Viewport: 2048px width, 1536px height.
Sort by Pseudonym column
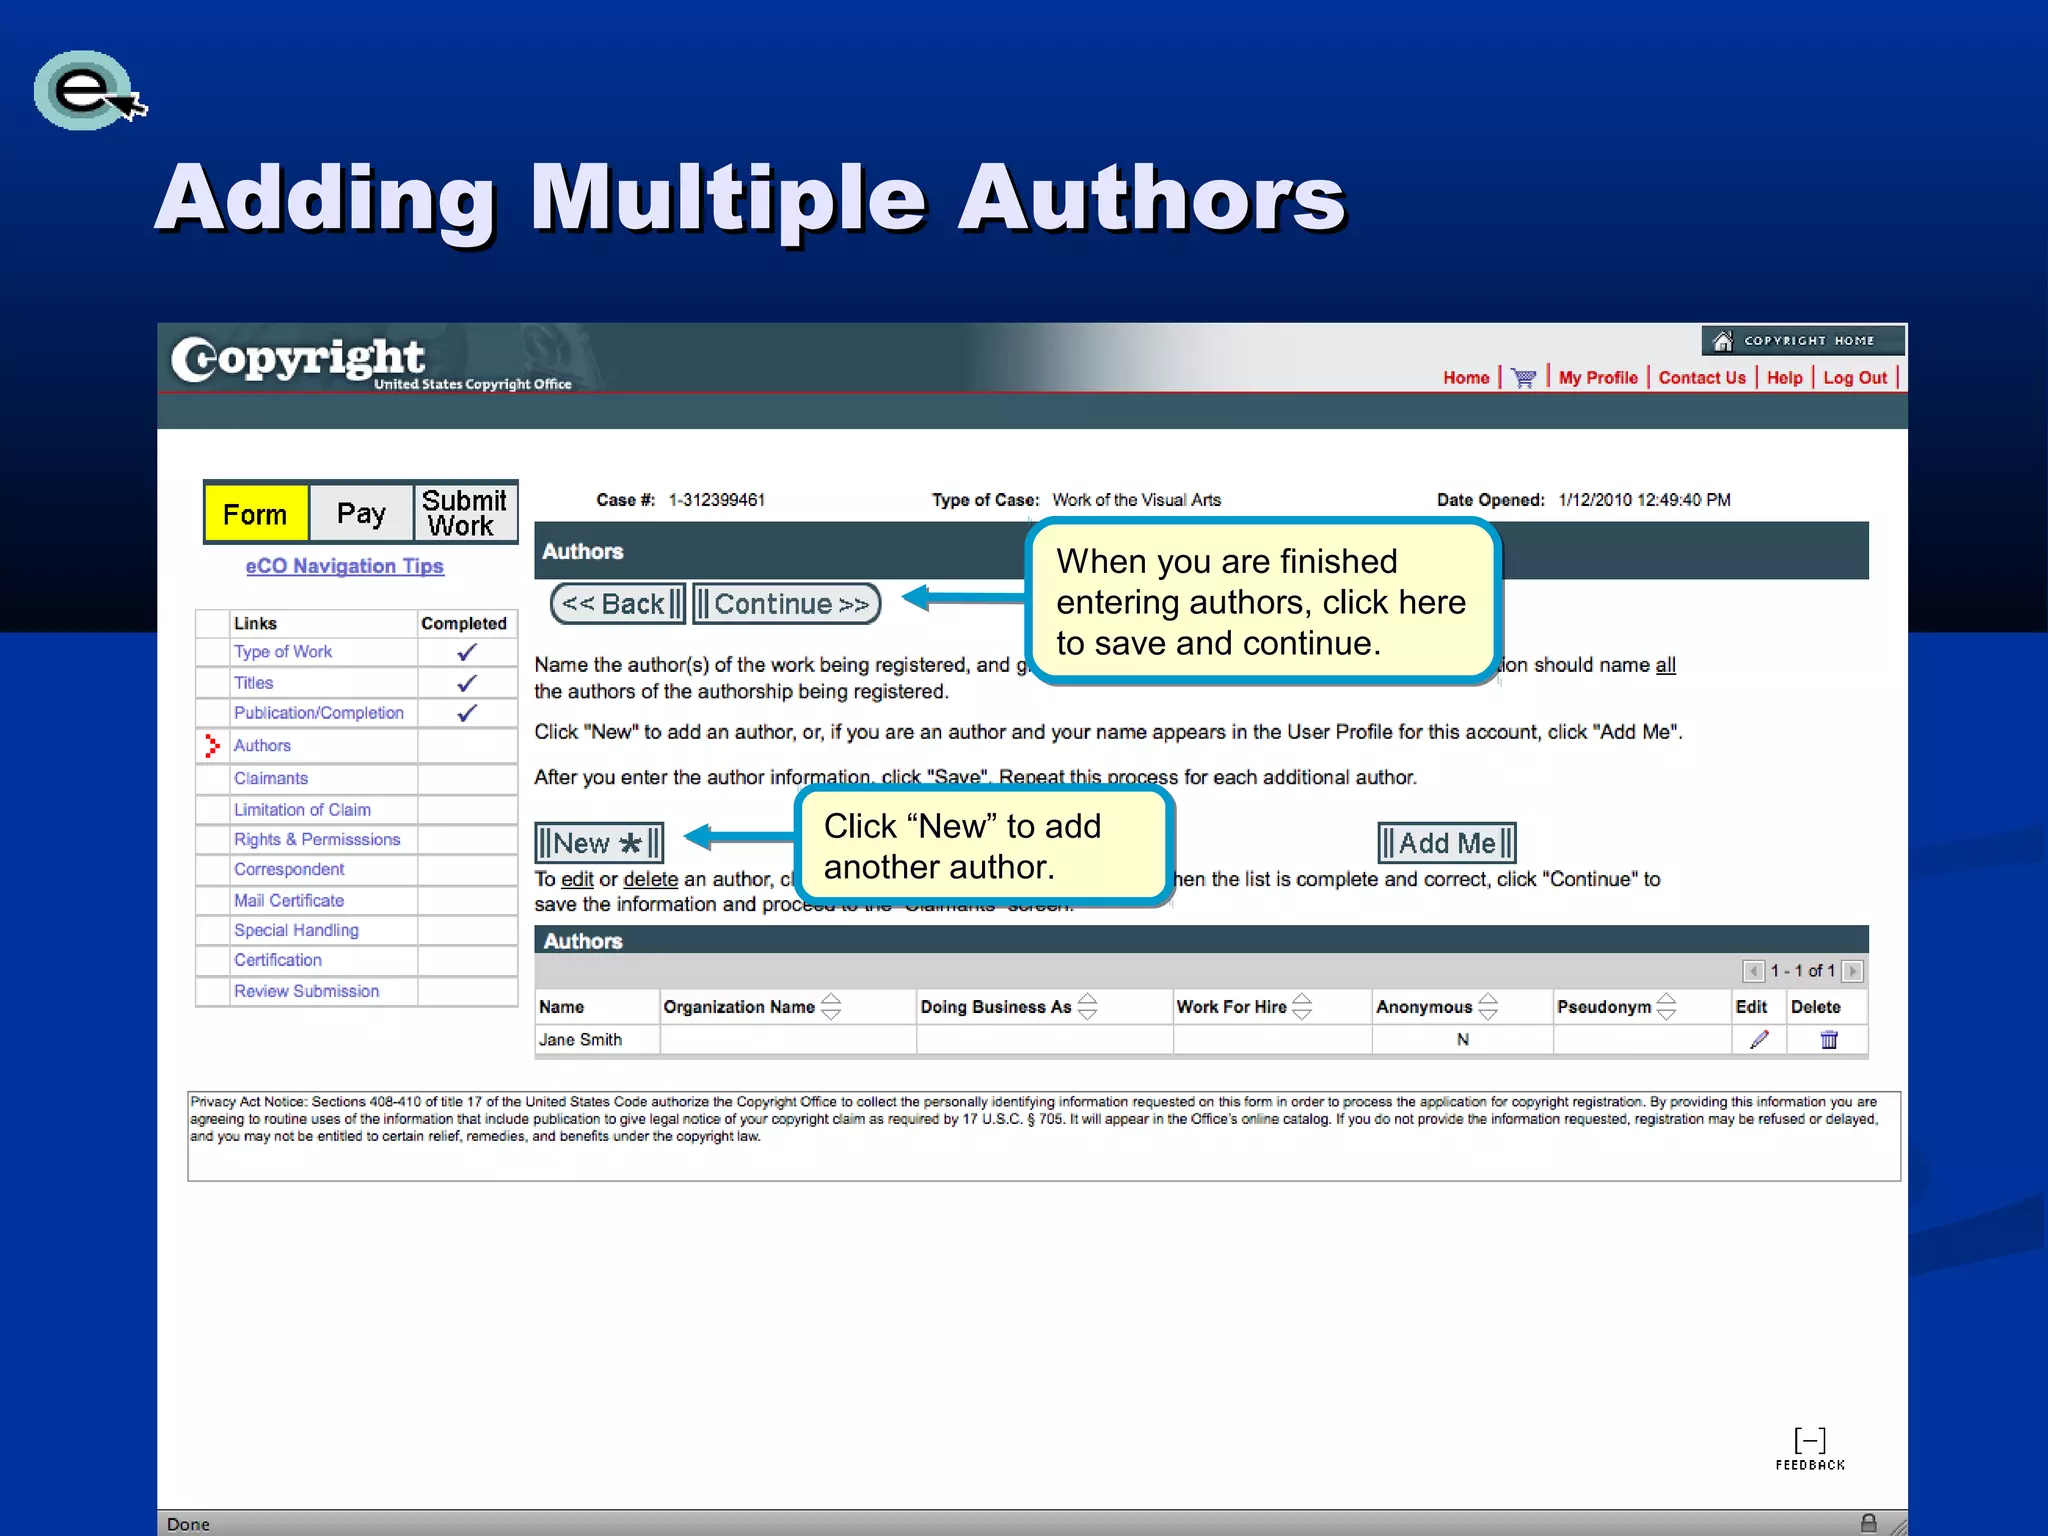[1666, 1007]
